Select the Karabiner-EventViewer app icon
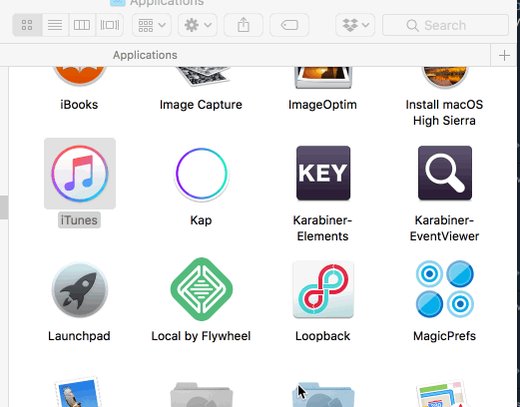 click(445, 173)
